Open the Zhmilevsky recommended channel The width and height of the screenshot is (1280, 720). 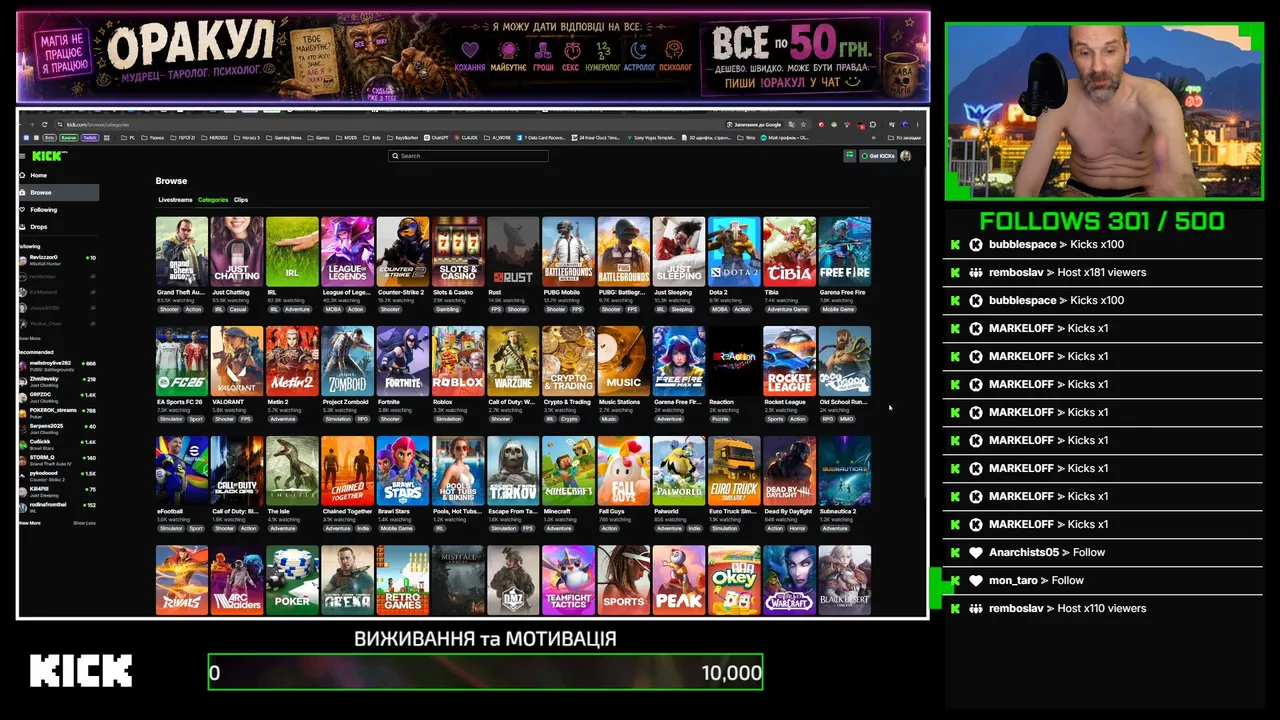point(58,381)
